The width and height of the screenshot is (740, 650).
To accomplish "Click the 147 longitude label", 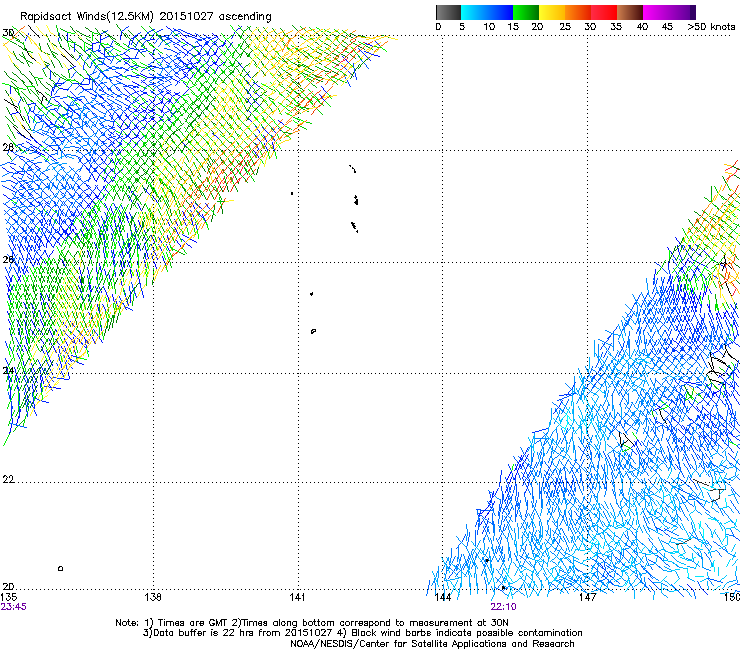I will (x=587, y=598).
